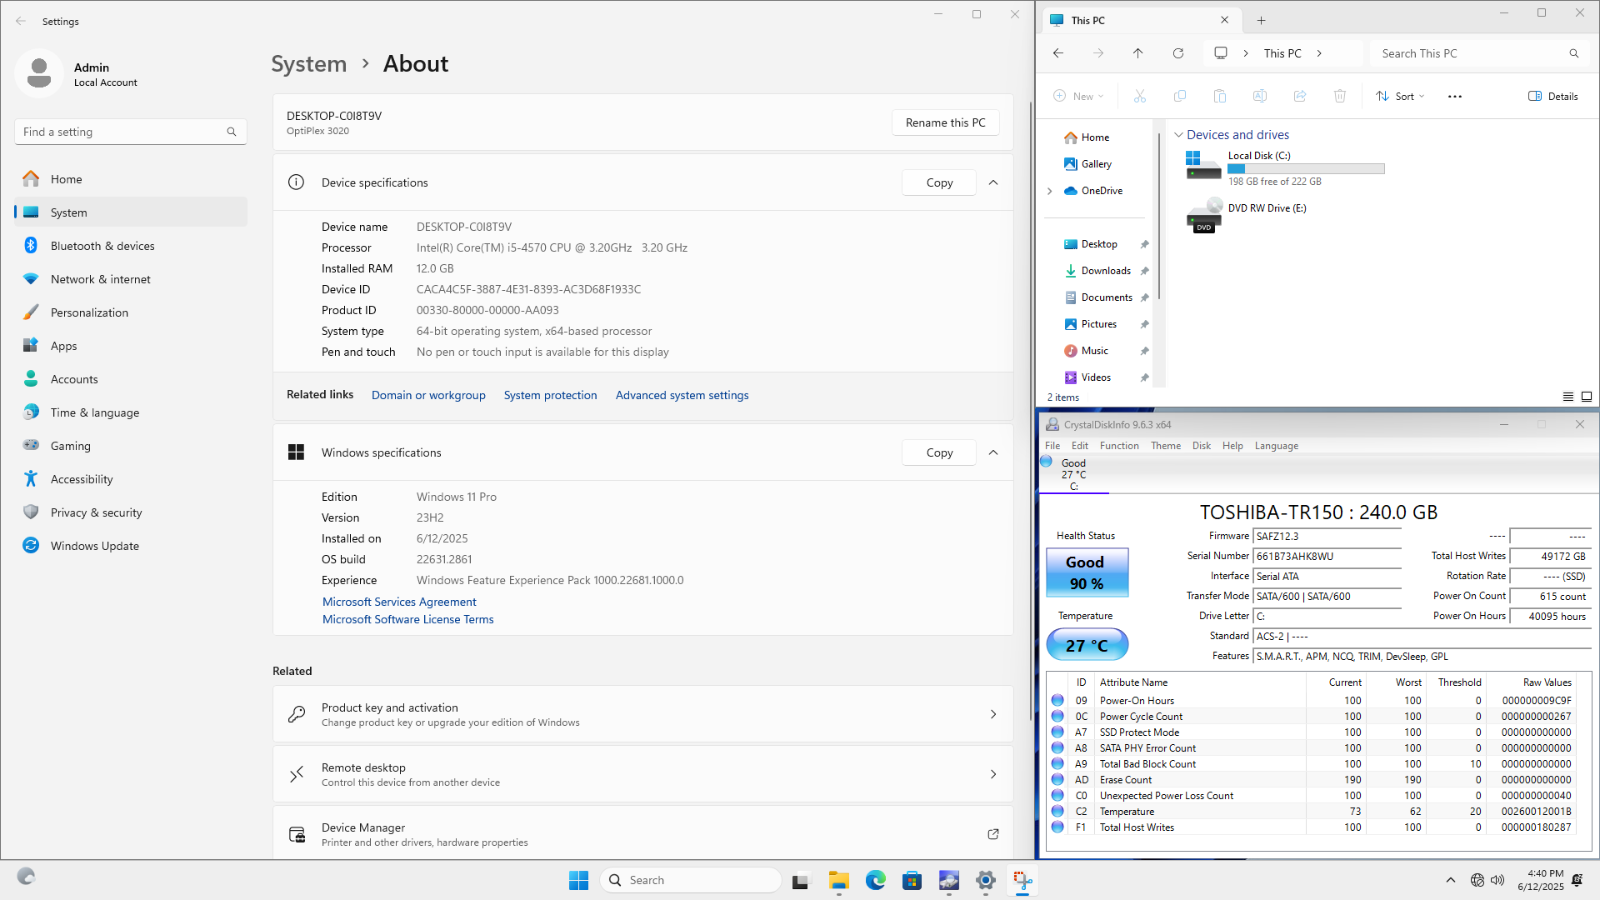Open CrystalDiskInfo Language menu
The width and height of the screenshot is (1600, 900).
click(x=1276, y=446)
